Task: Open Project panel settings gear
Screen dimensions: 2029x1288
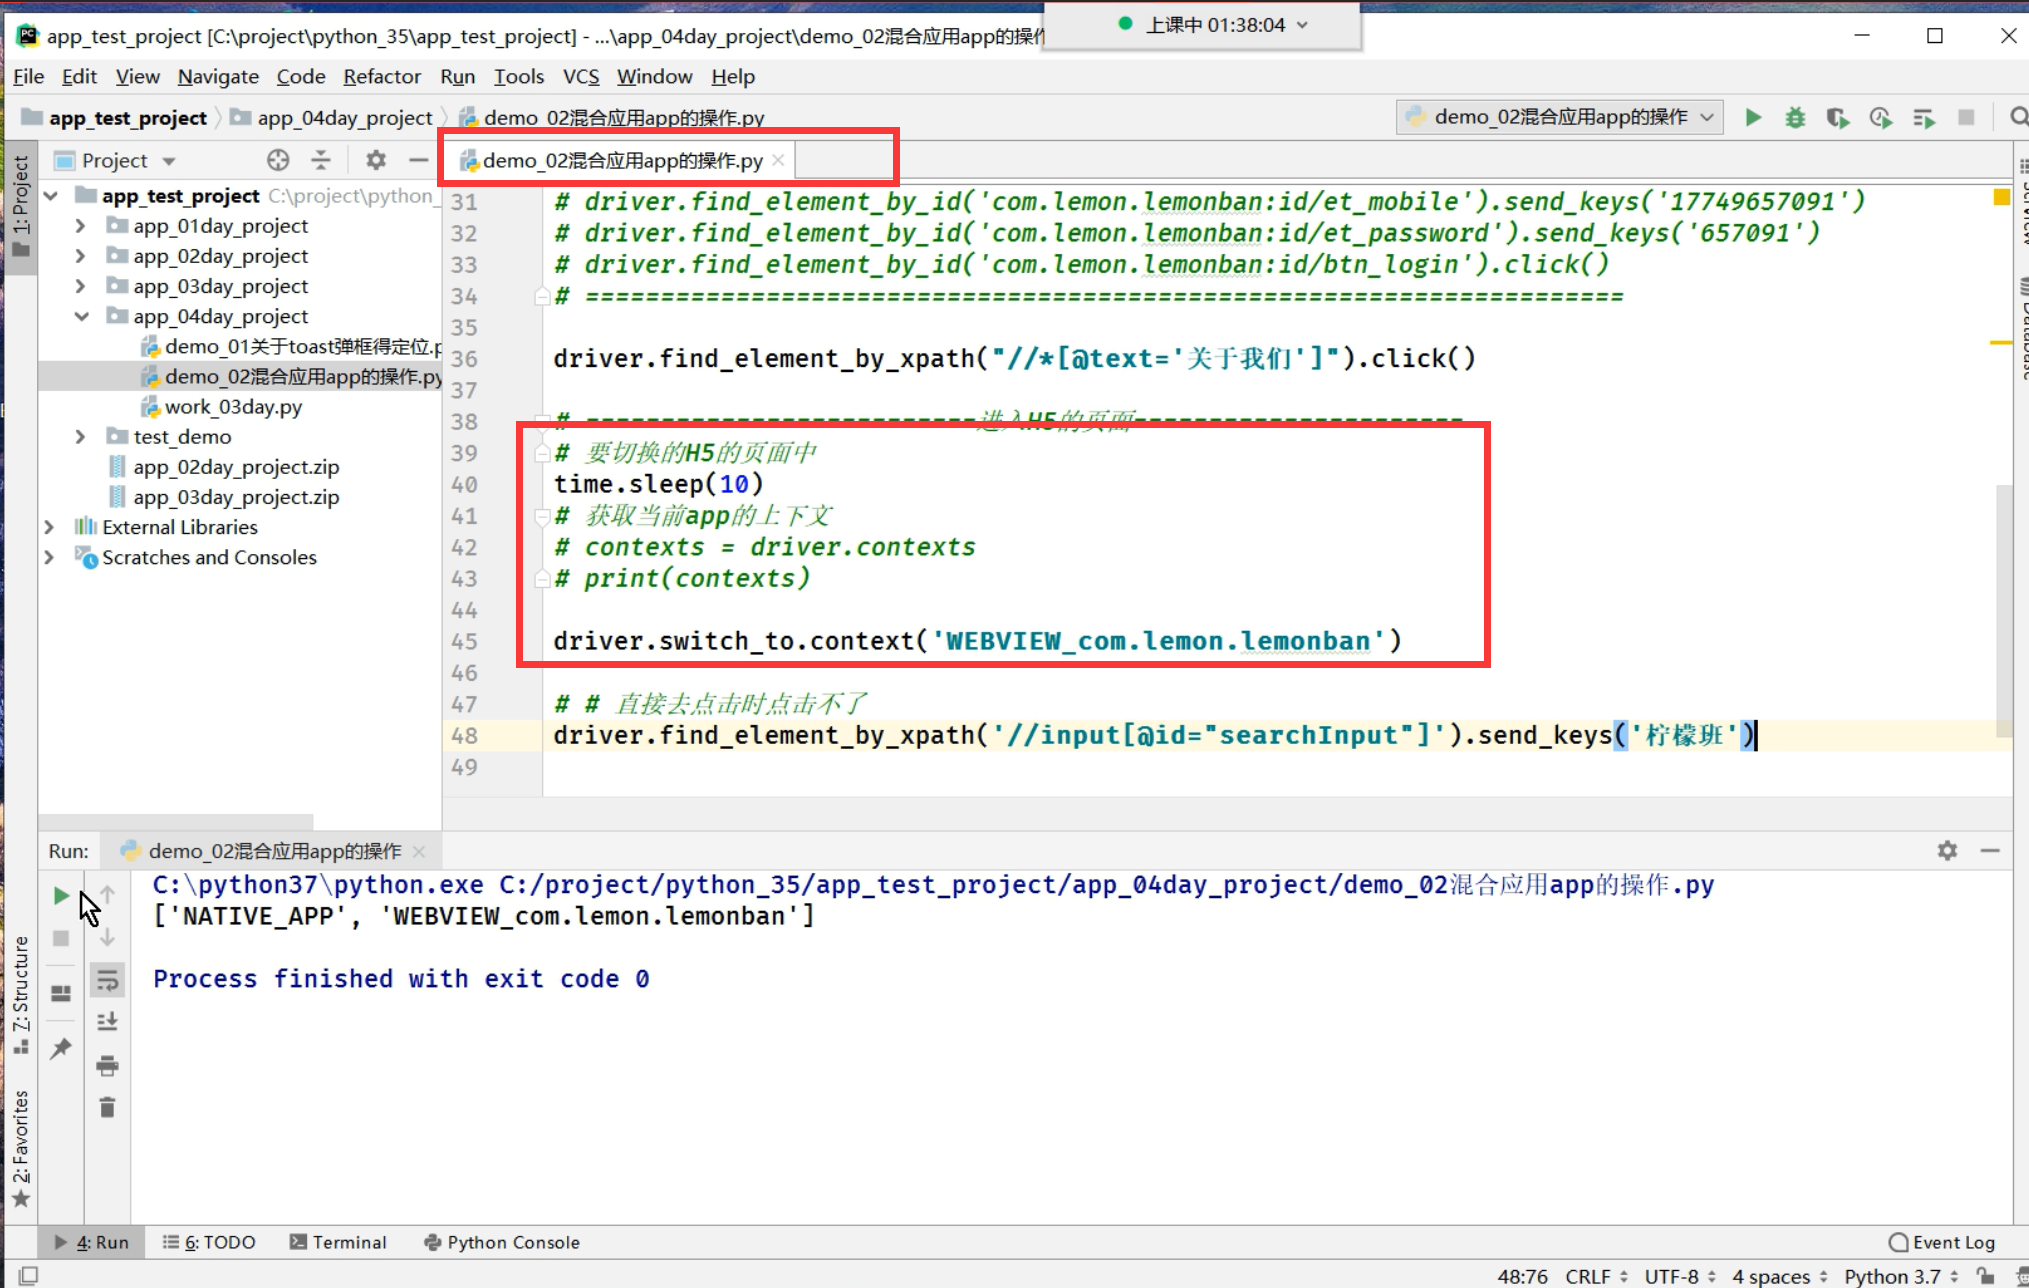Action: tap(375, 160)
